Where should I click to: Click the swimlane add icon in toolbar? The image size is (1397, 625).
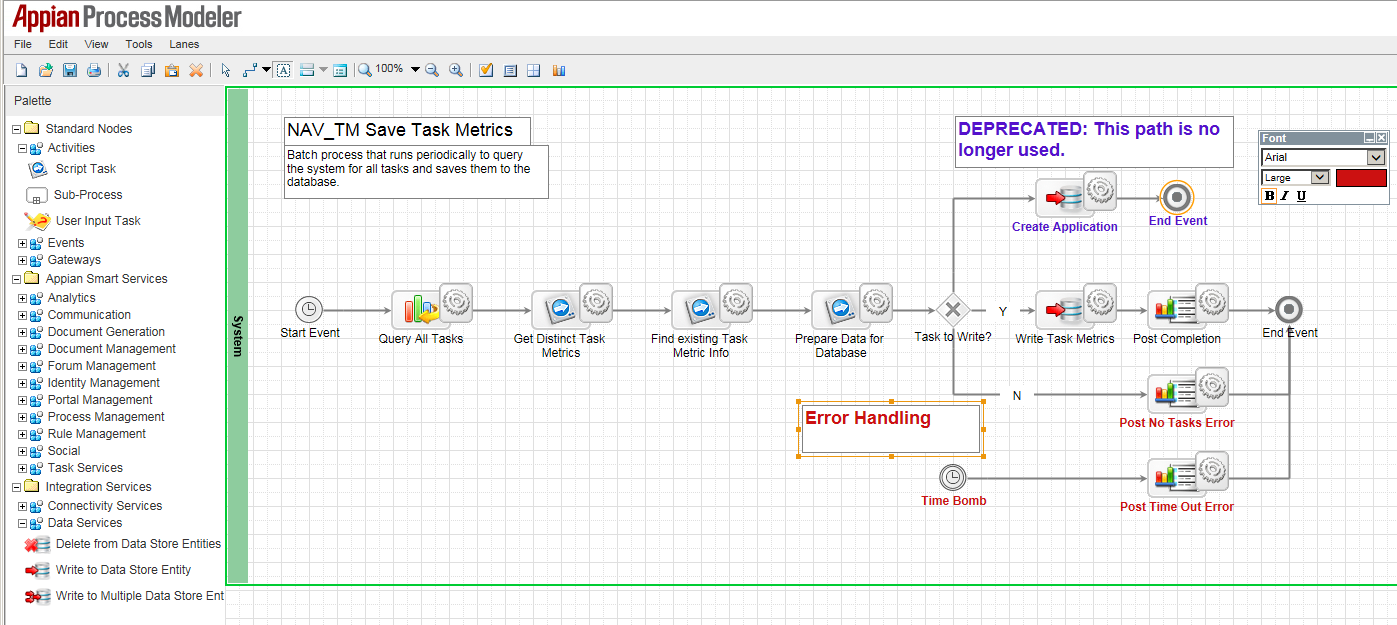point(307,70)
